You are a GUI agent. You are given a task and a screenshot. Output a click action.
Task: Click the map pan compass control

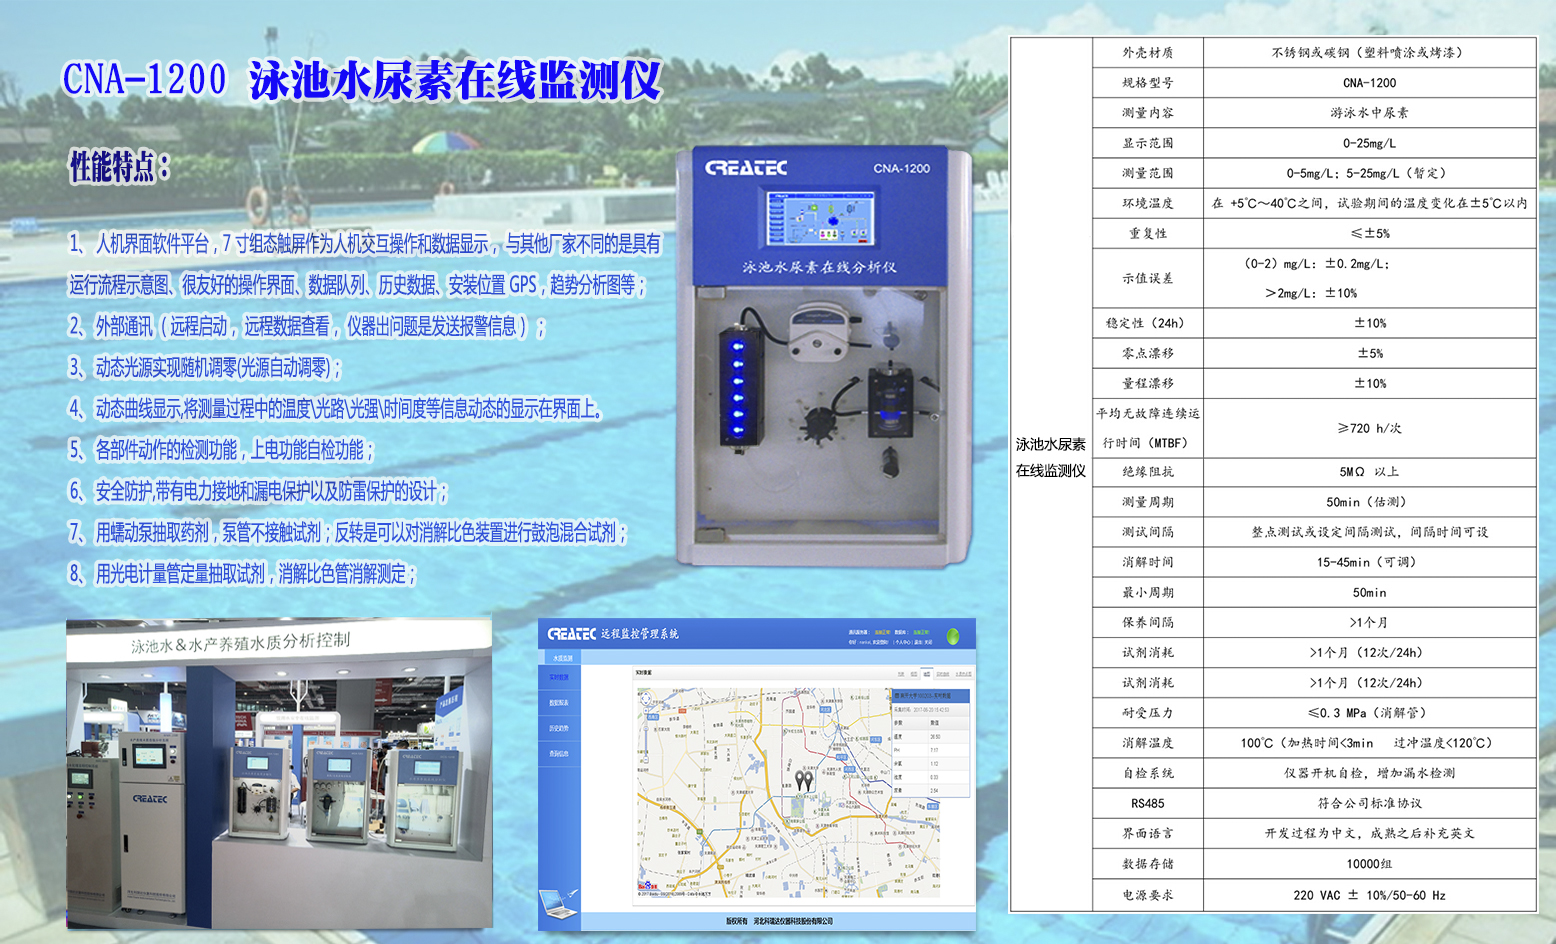(647, 698)
